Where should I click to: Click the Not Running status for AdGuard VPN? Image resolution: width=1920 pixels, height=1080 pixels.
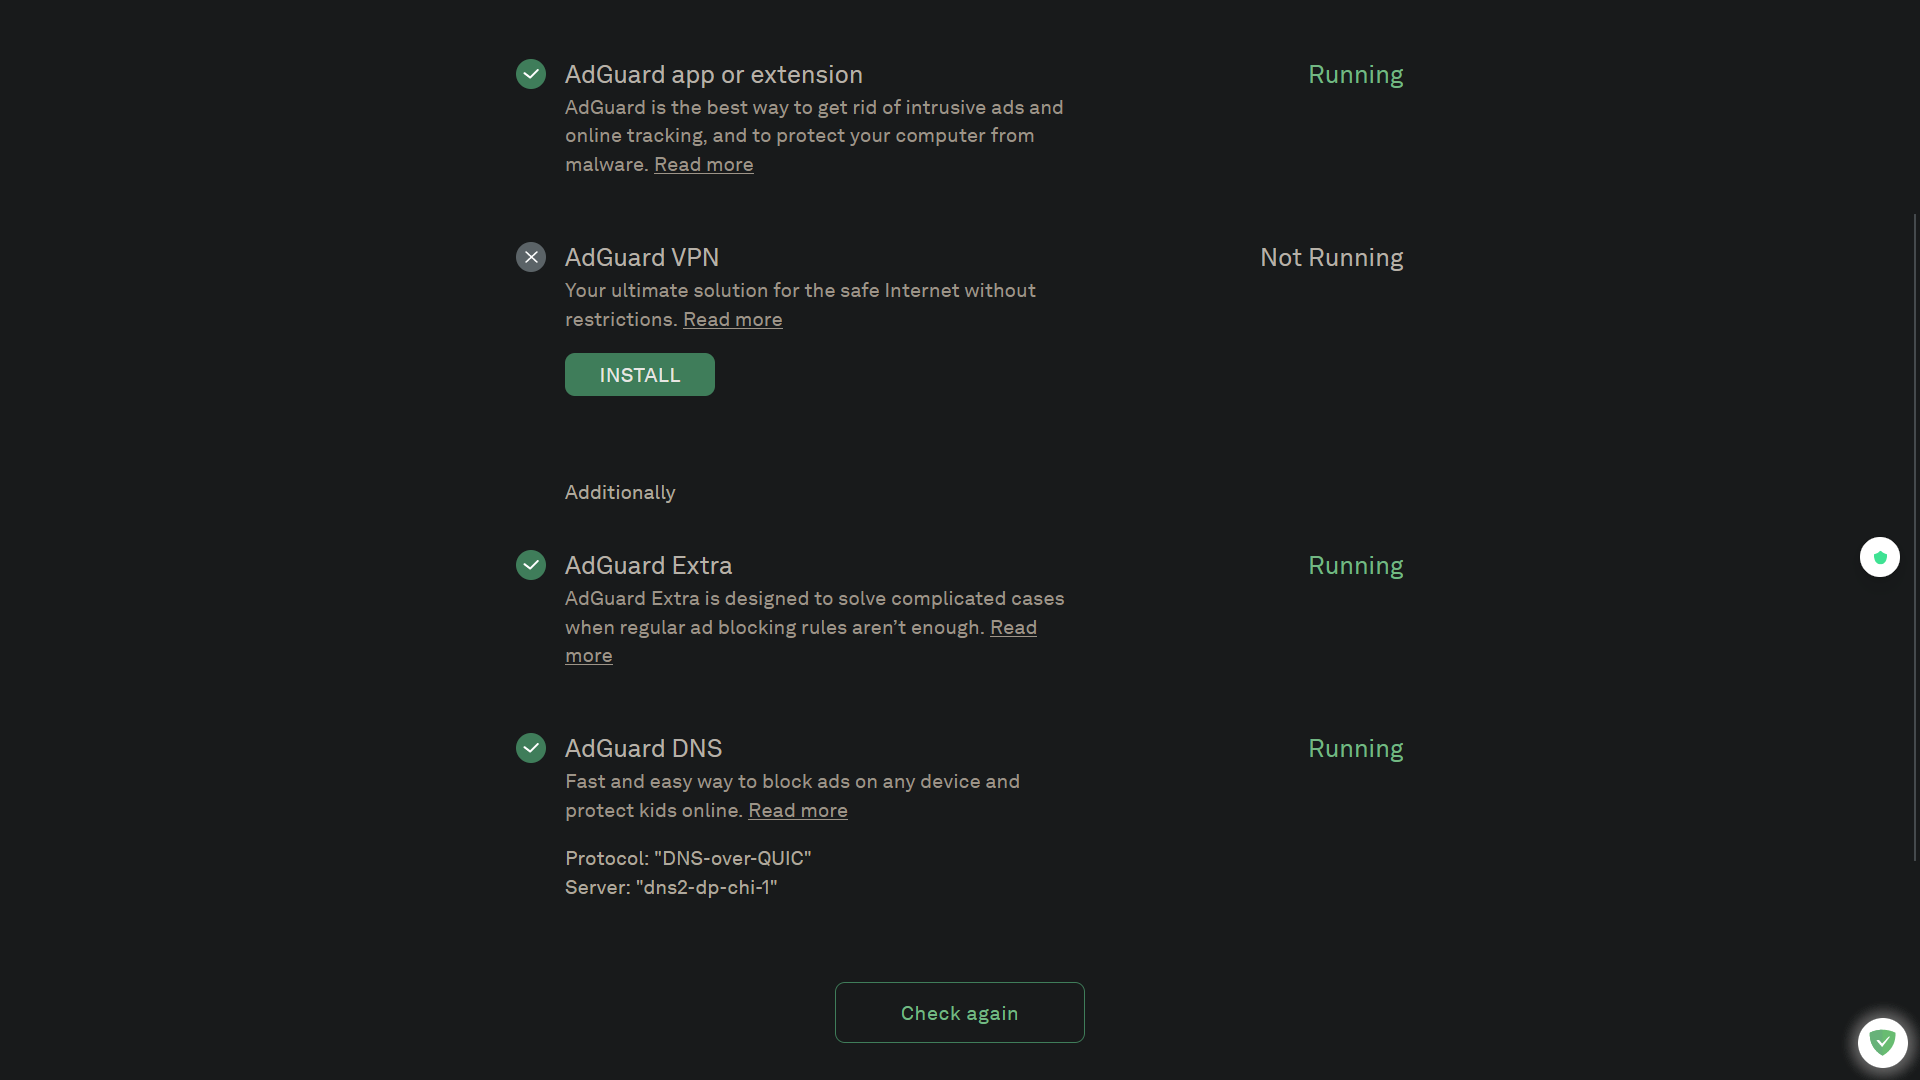(x=1331, y=257)
